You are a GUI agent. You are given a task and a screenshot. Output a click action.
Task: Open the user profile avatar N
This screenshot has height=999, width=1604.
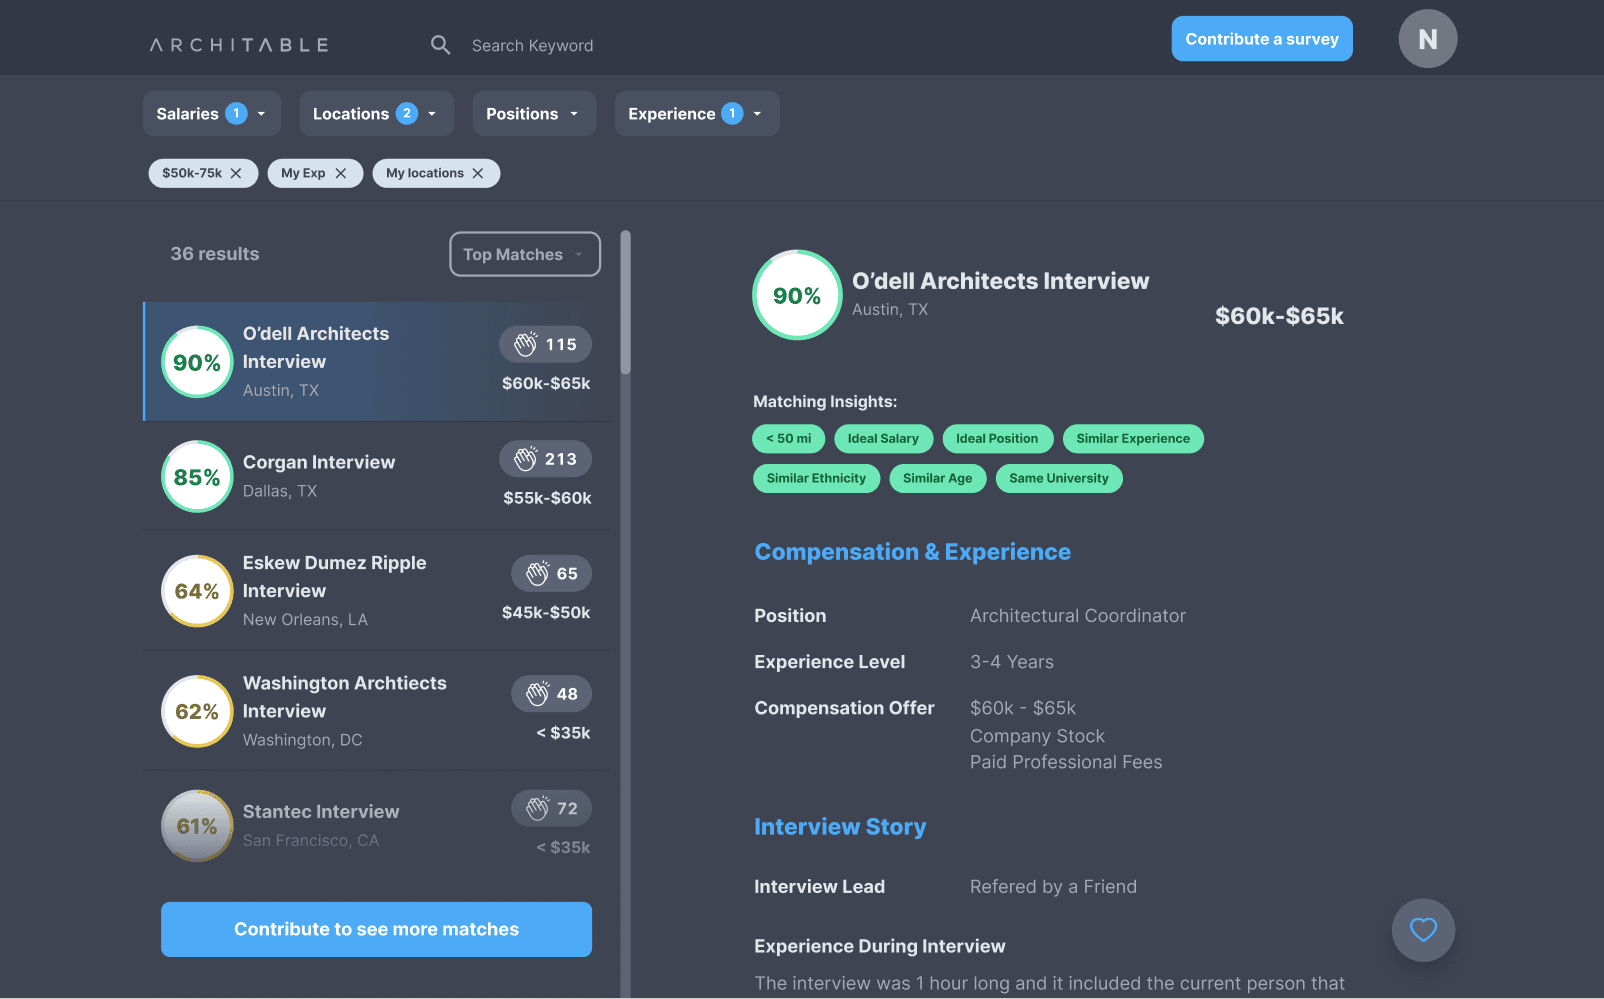tap(1427, 39)
